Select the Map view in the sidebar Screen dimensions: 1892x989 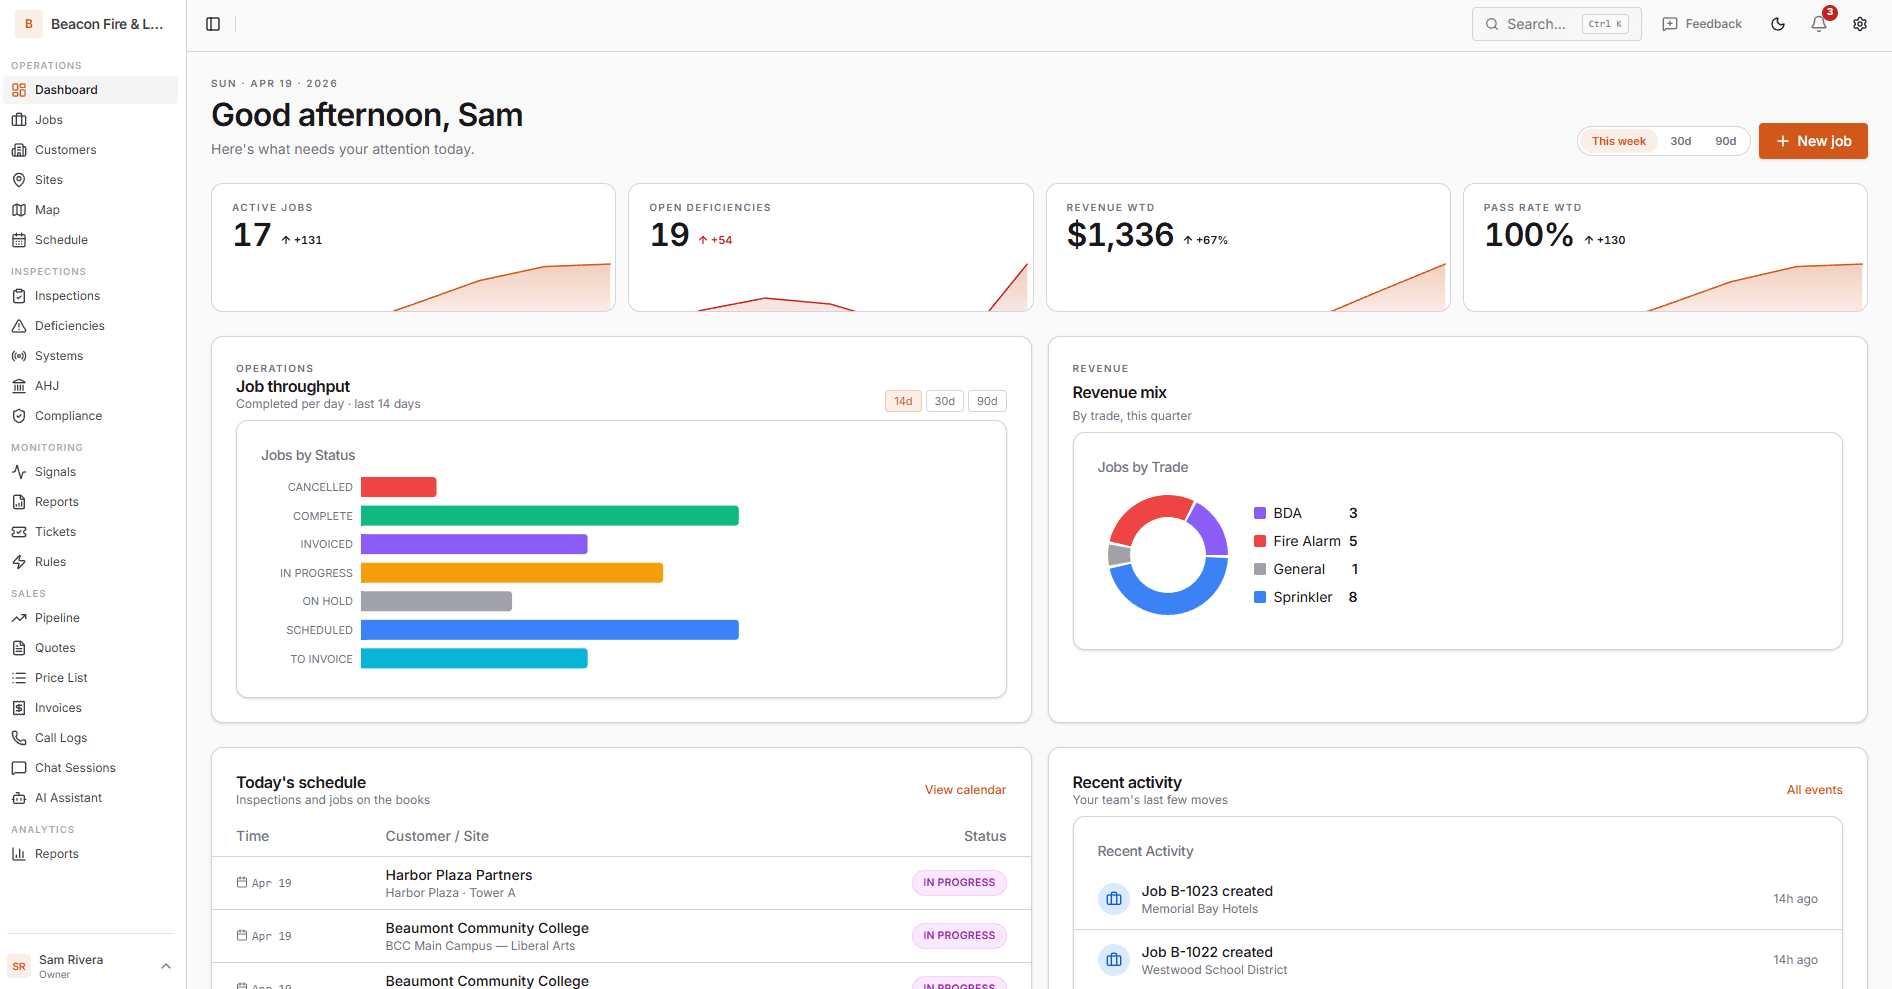point(46,209)
